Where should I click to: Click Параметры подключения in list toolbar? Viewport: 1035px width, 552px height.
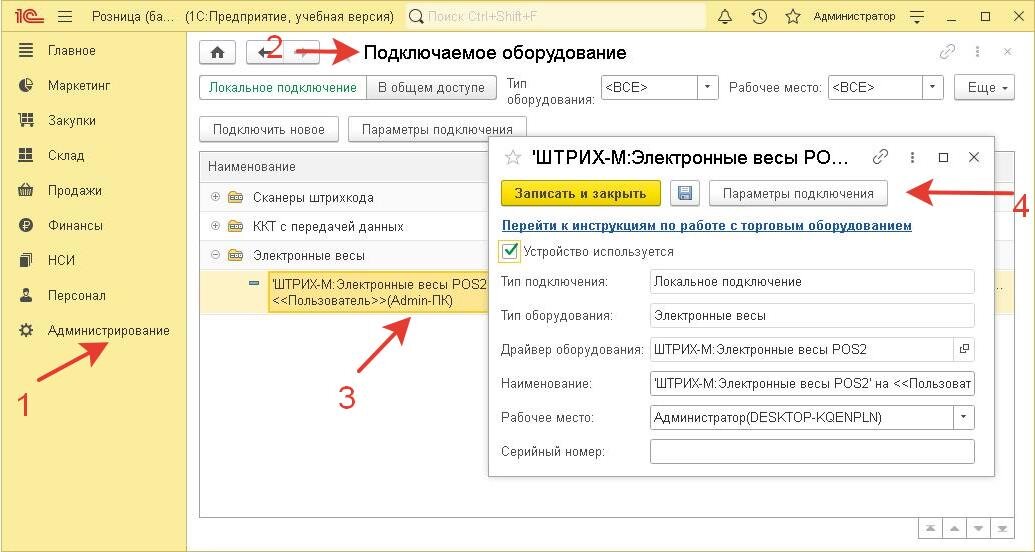(x=438, y=129)
